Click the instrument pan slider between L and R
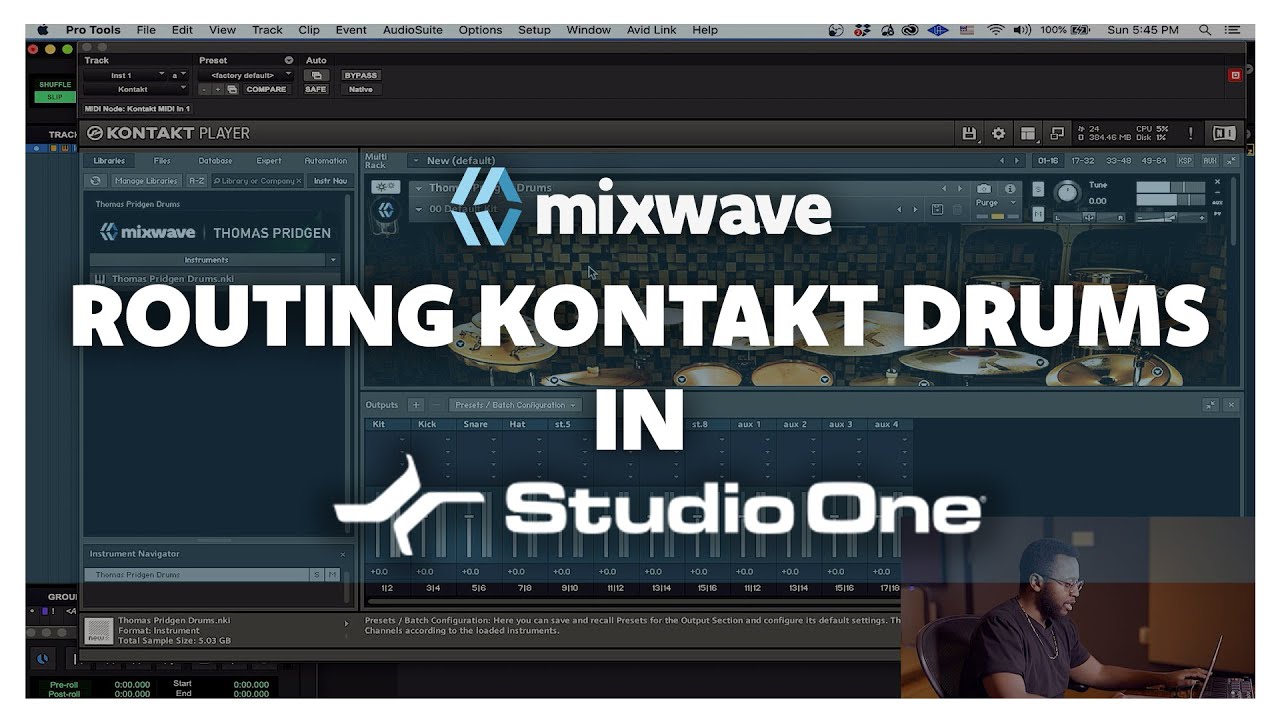This screenshot has height=720, width=1280. click(1090, 216)
